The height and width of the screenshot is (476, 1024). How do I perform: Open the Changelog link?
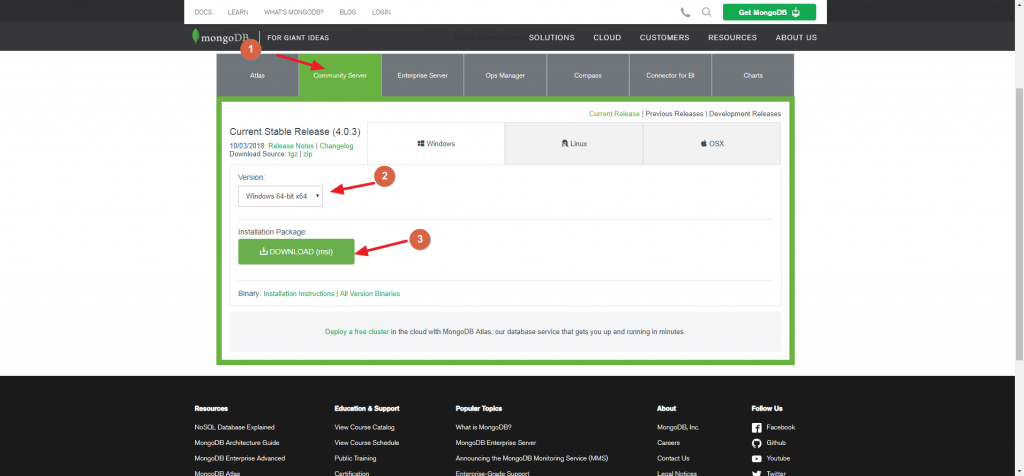pyautogui.click(x=336, y=146)
